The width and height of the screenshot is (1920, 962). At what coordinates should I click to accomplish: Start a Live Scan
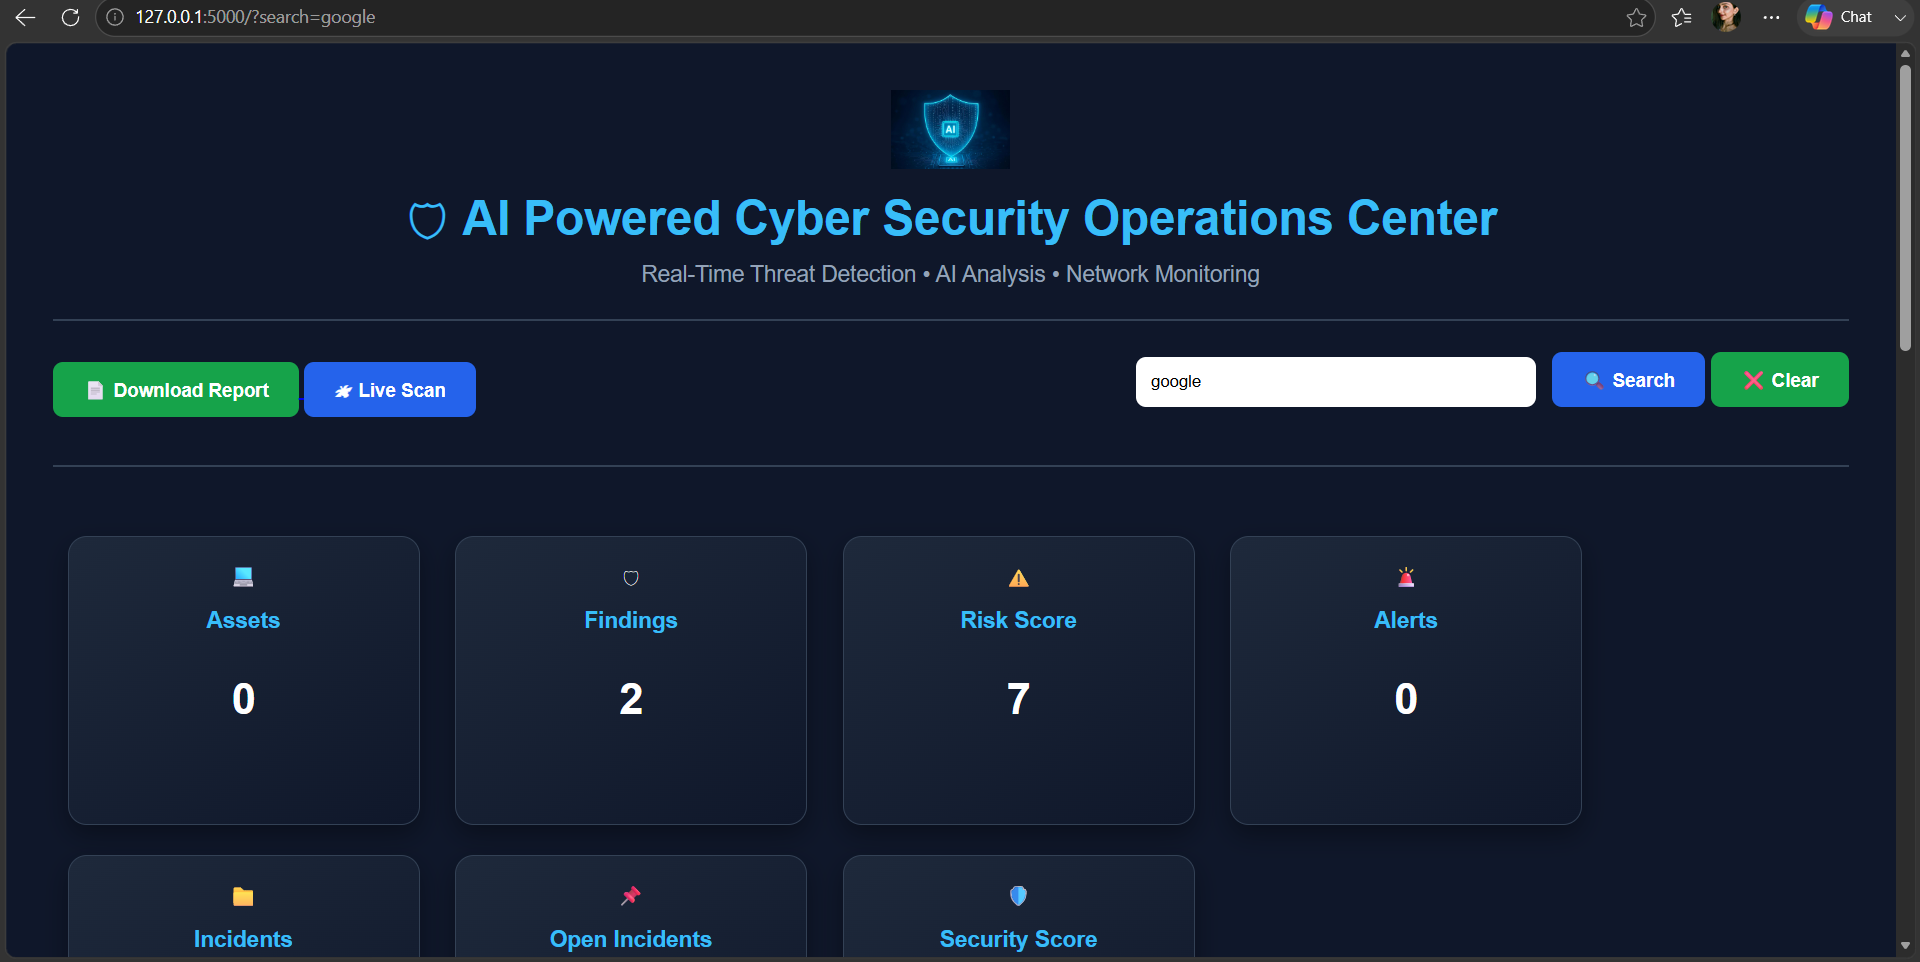click(390, 390)
